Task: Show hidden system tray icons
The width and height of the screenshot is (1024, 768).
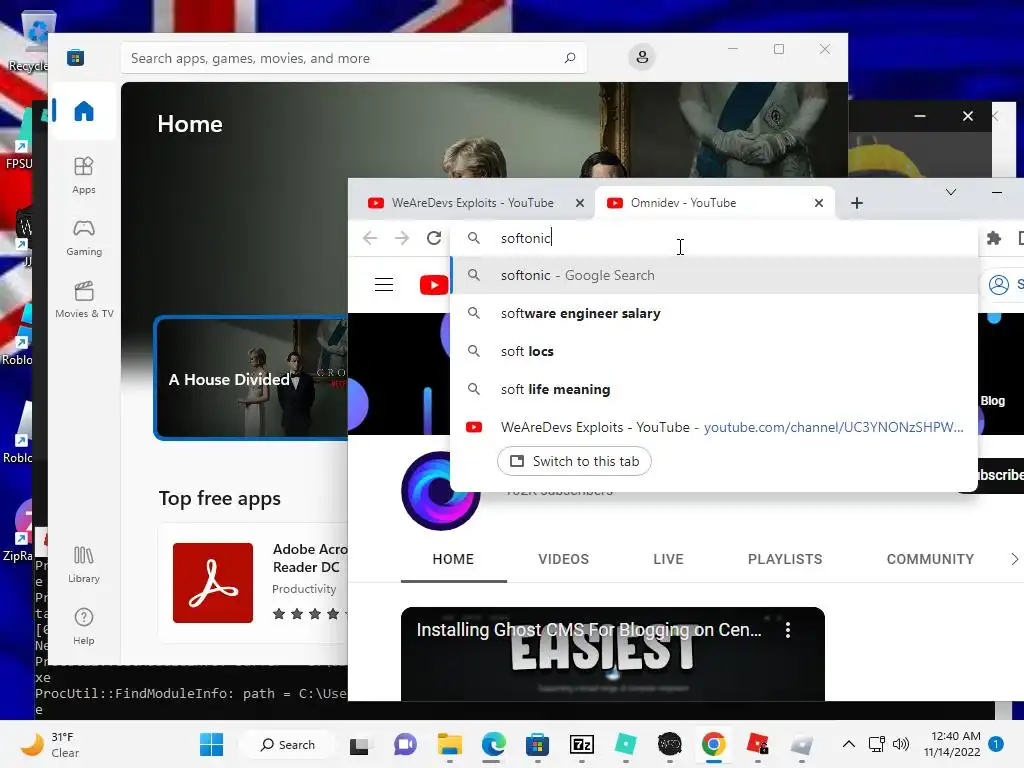Action: click(x=848, y=744)
